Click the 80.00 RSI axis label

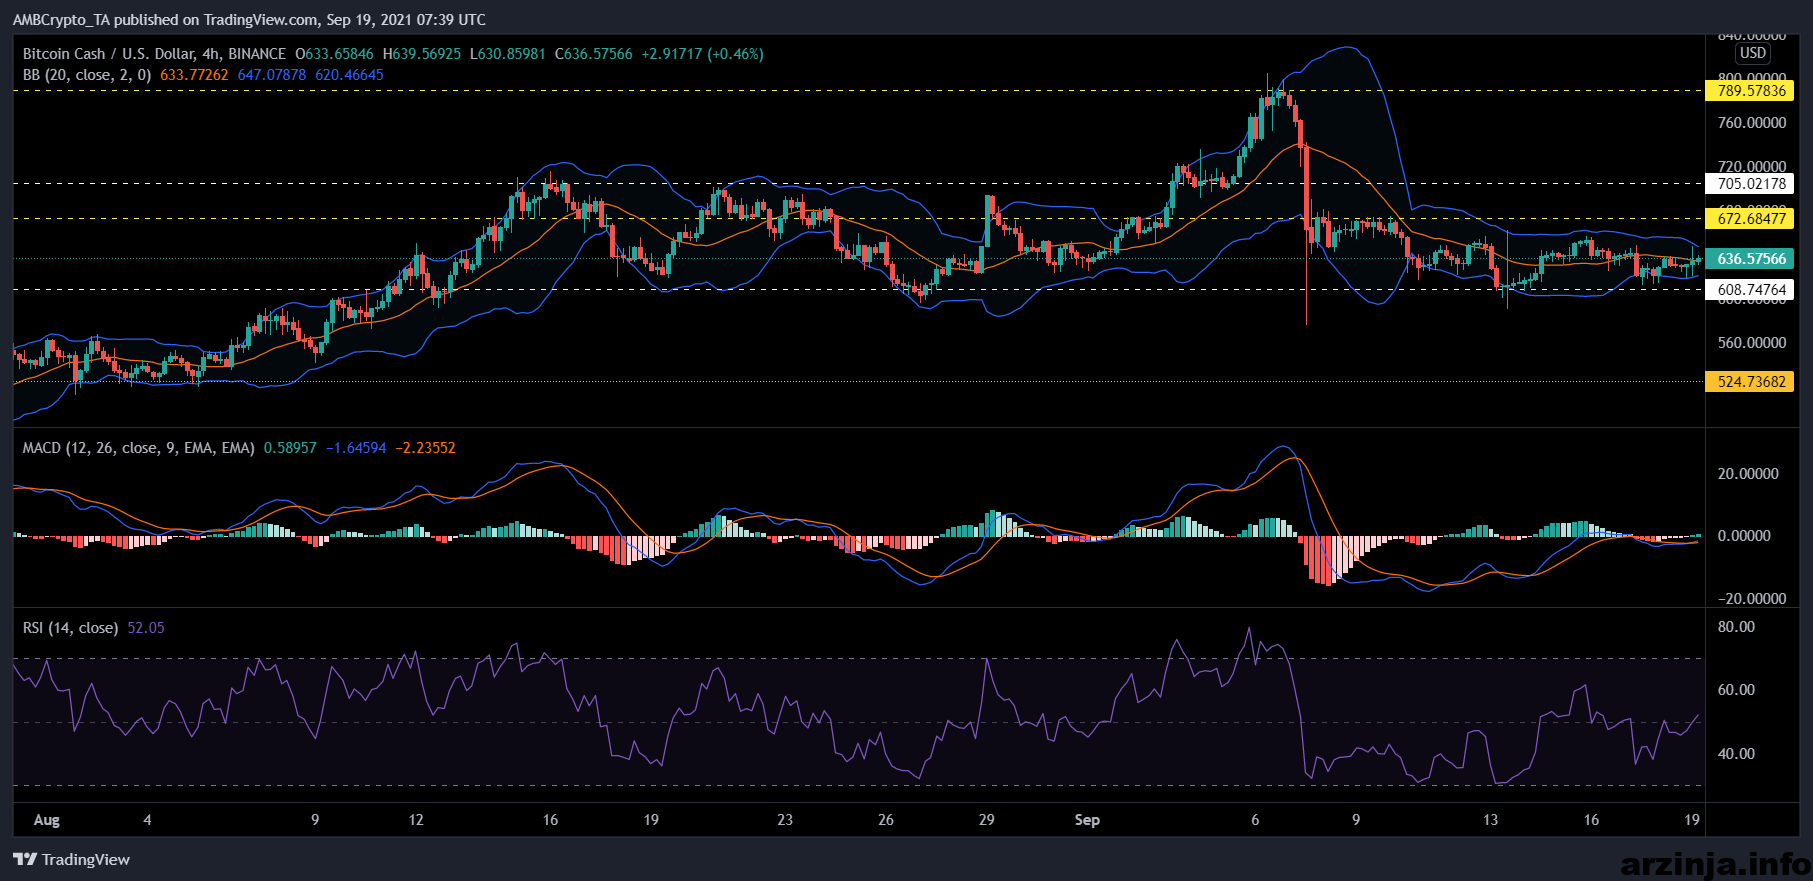1736,627
